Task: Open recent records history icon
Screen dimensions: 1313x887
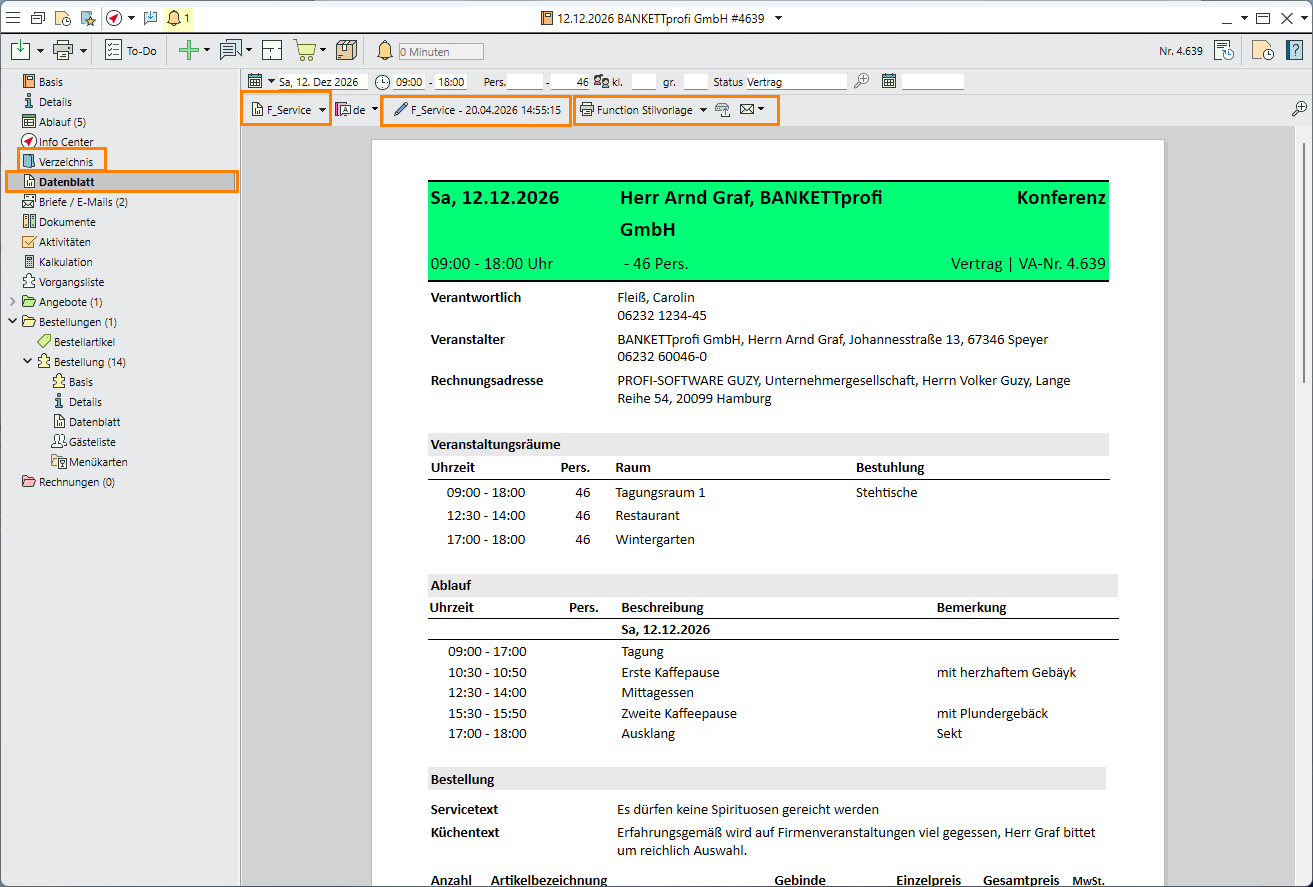Action: click(62, 18)
